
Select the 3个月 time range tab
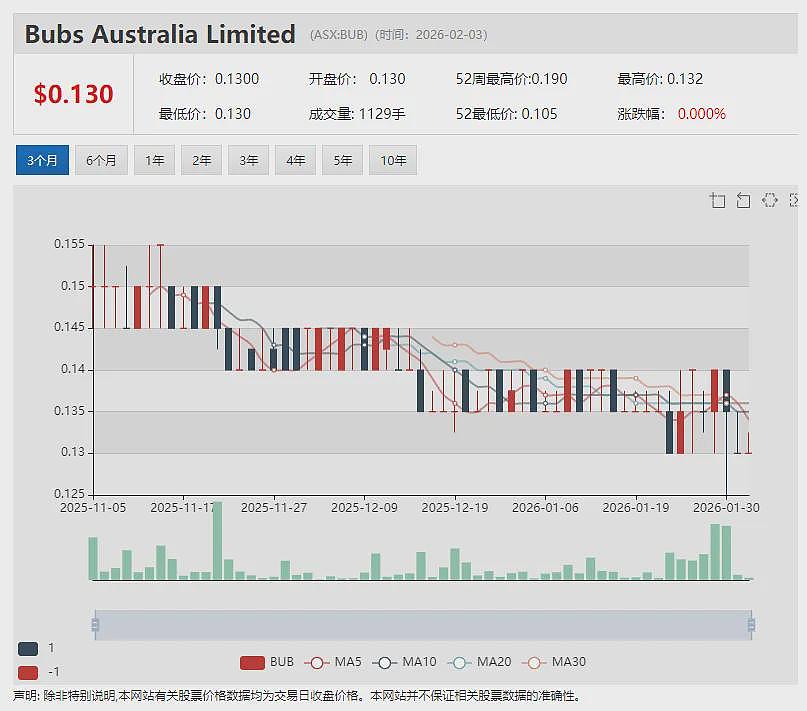pos(42,160)
